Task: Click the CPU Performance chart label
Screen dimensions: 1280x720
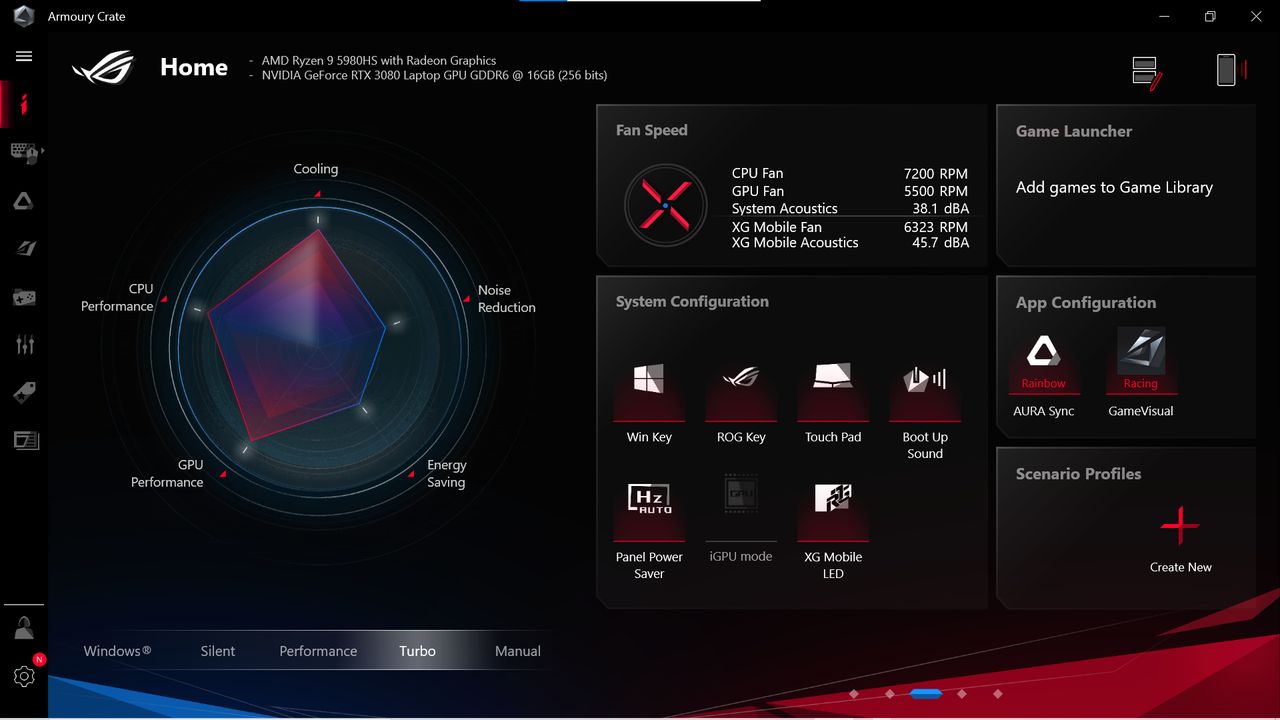Action: (x=117, y=297)
